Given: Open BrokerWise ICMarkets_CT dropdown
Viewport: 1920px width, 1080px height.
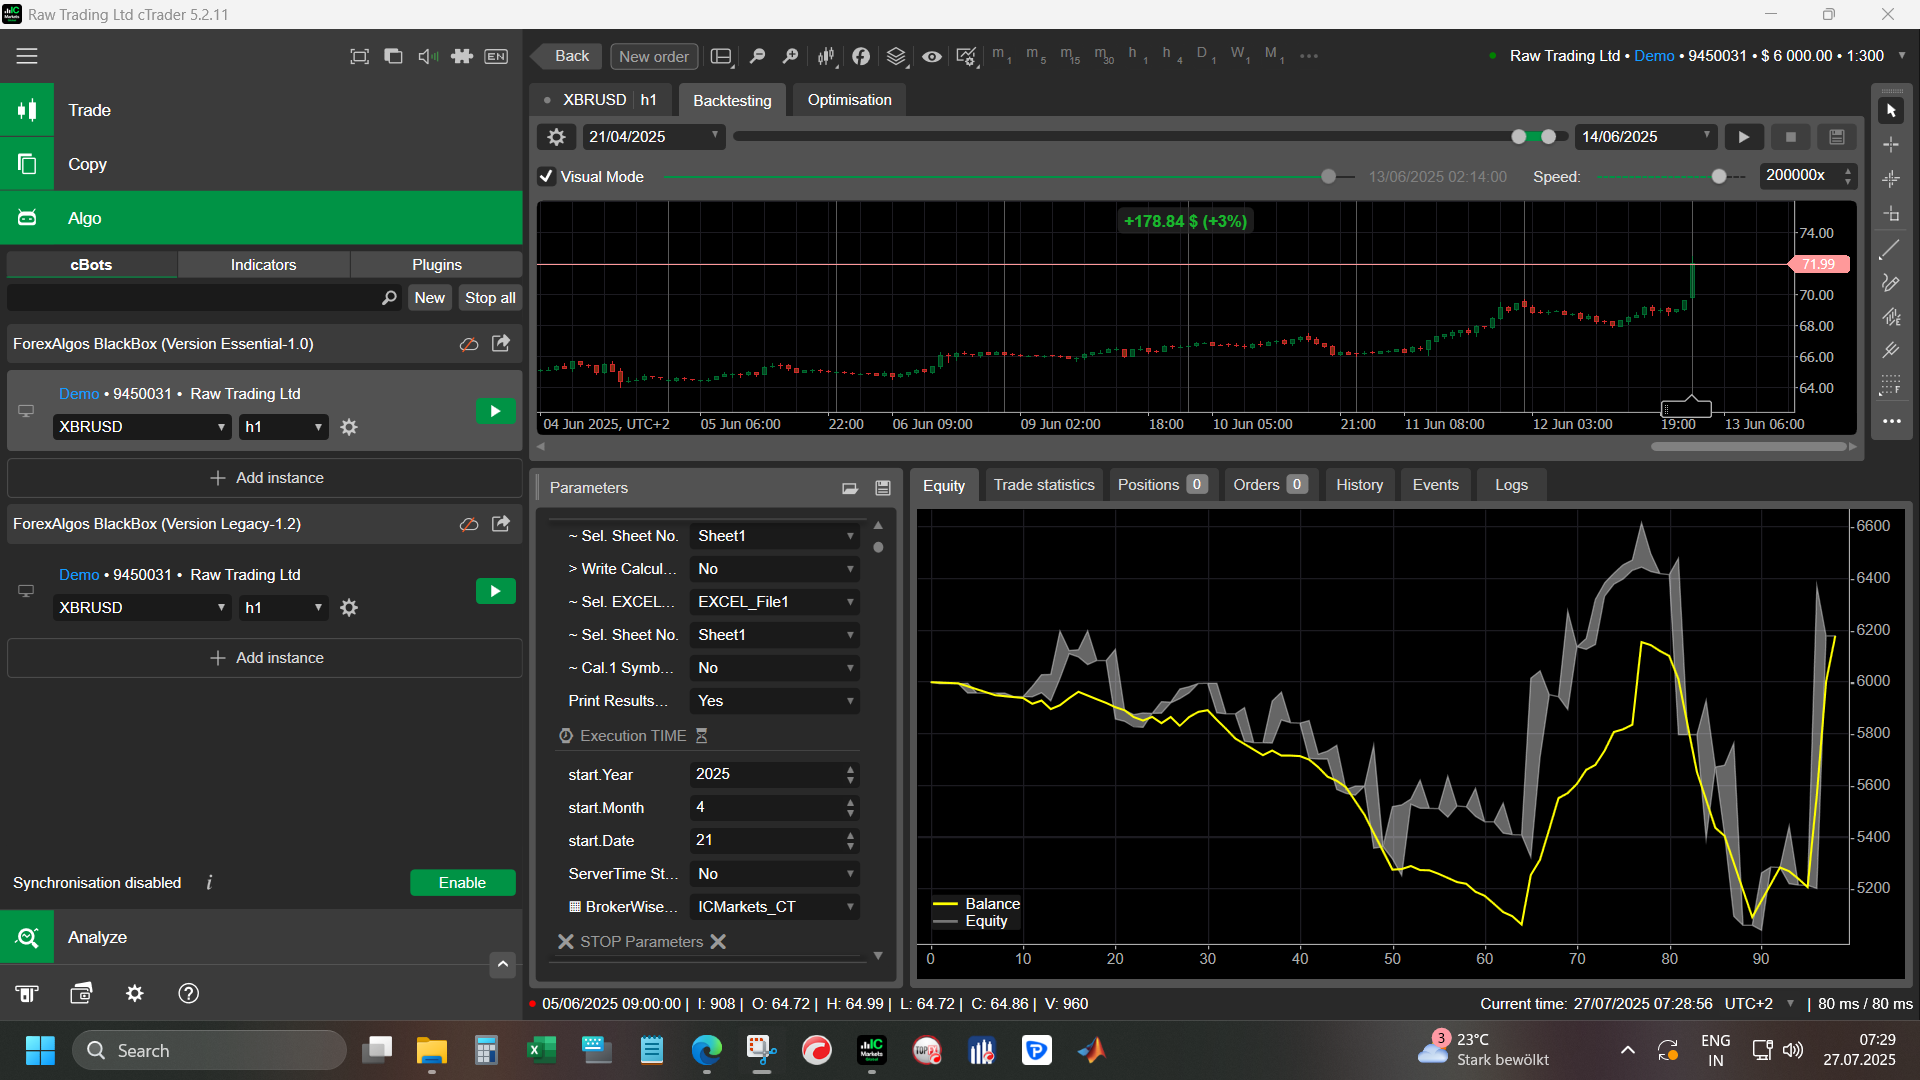Looking at the screenshot, I should pos(775,907).
